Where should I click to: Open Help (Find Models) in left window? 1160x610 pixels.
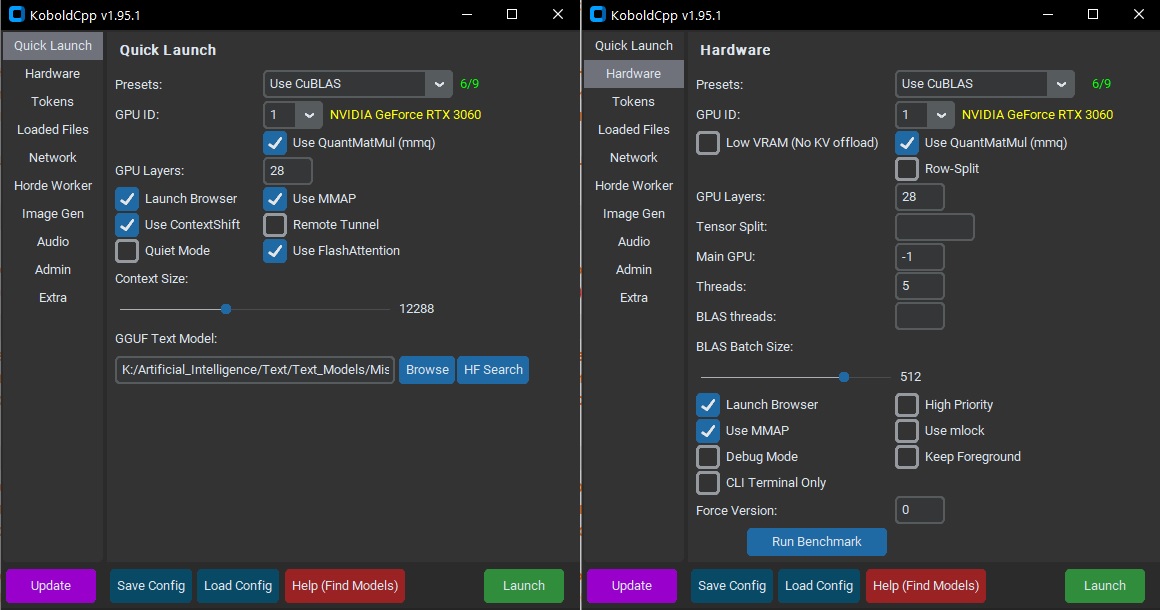pyautogui.click(x=345, y=586)
